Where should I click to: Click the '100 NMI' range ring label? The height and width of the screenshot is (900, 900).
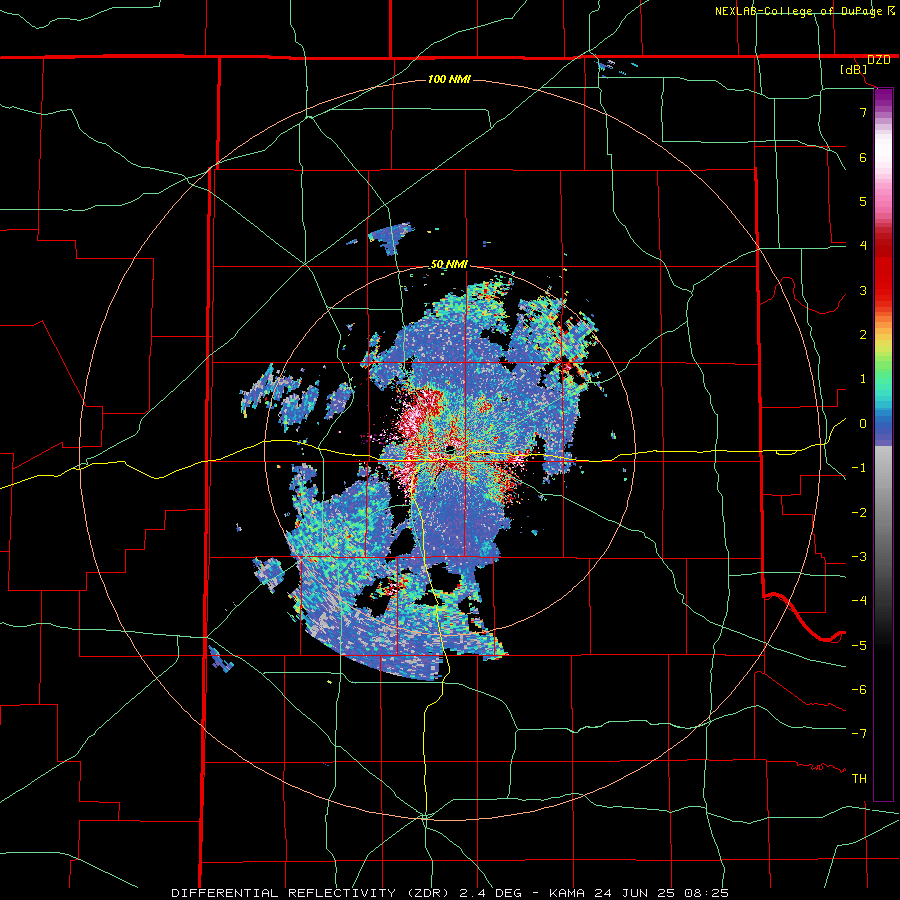click(449, 79)
